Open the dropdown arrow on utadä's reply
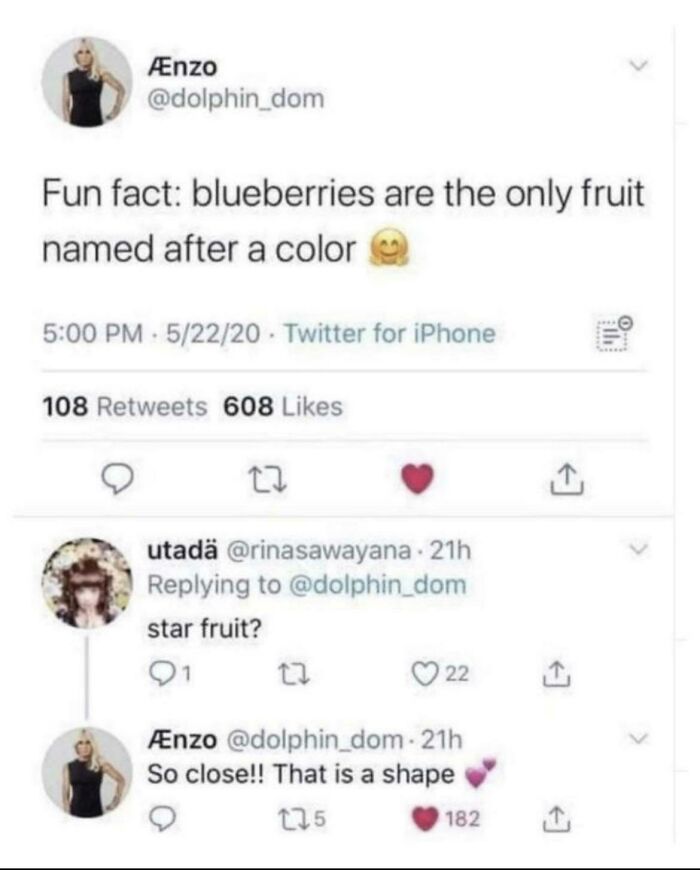Image resolution: width=700 pixels, height=870 pixels. pos(637,549)
